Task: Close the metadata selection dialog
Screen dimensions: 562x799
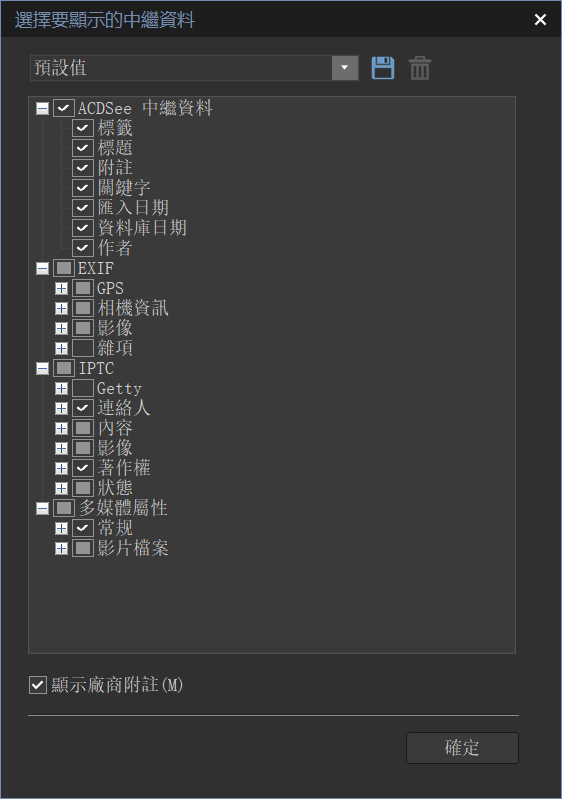Action: pyautogui.click(x=540, y=19)
